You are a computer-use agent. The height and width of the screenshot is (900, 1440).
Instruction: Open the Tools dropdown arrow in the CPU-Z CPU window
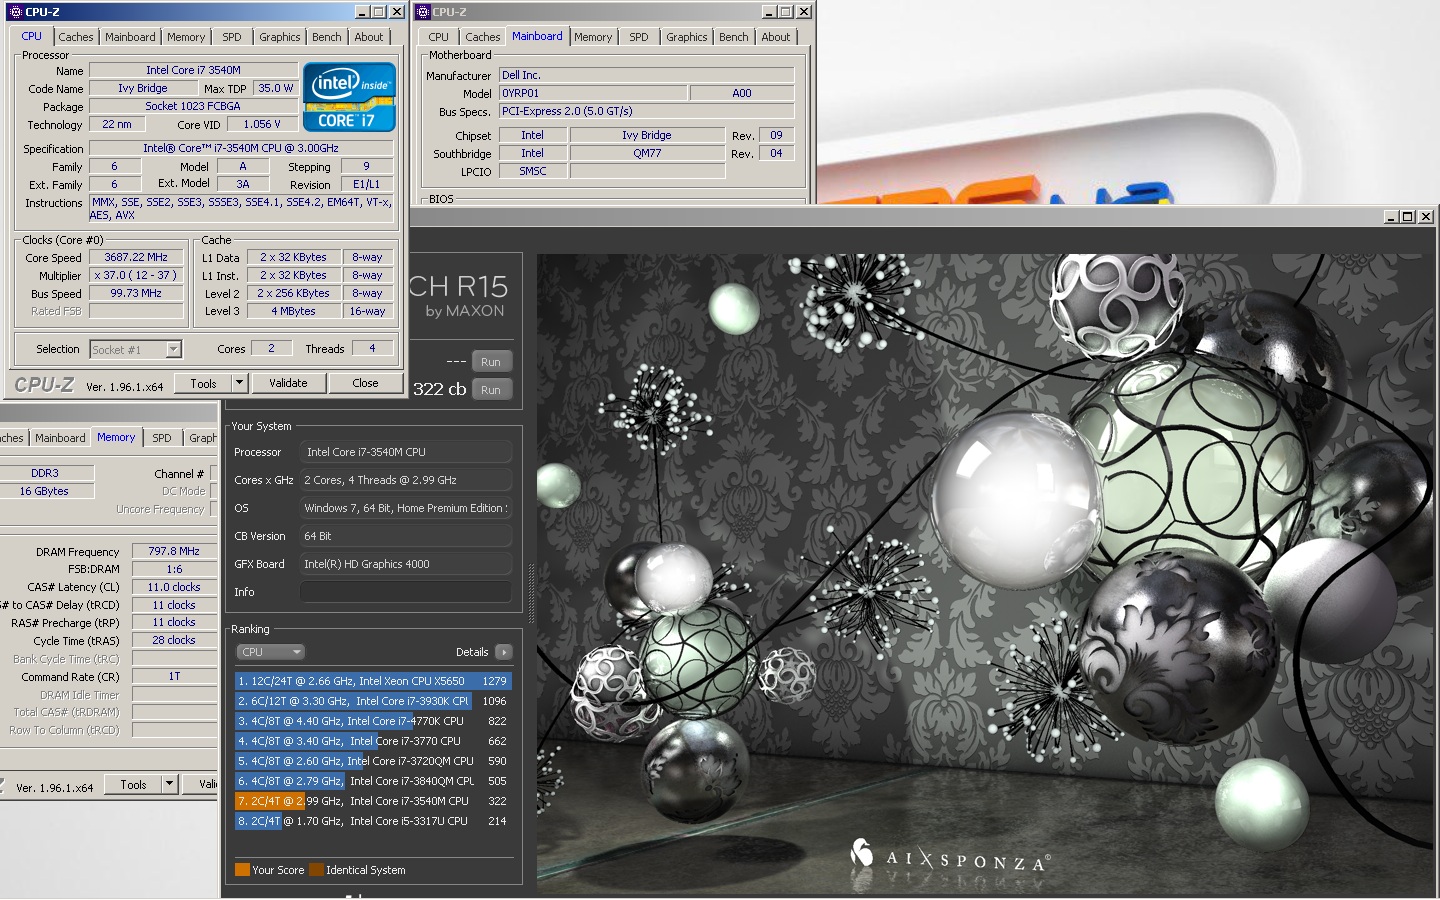coord(239,383)
